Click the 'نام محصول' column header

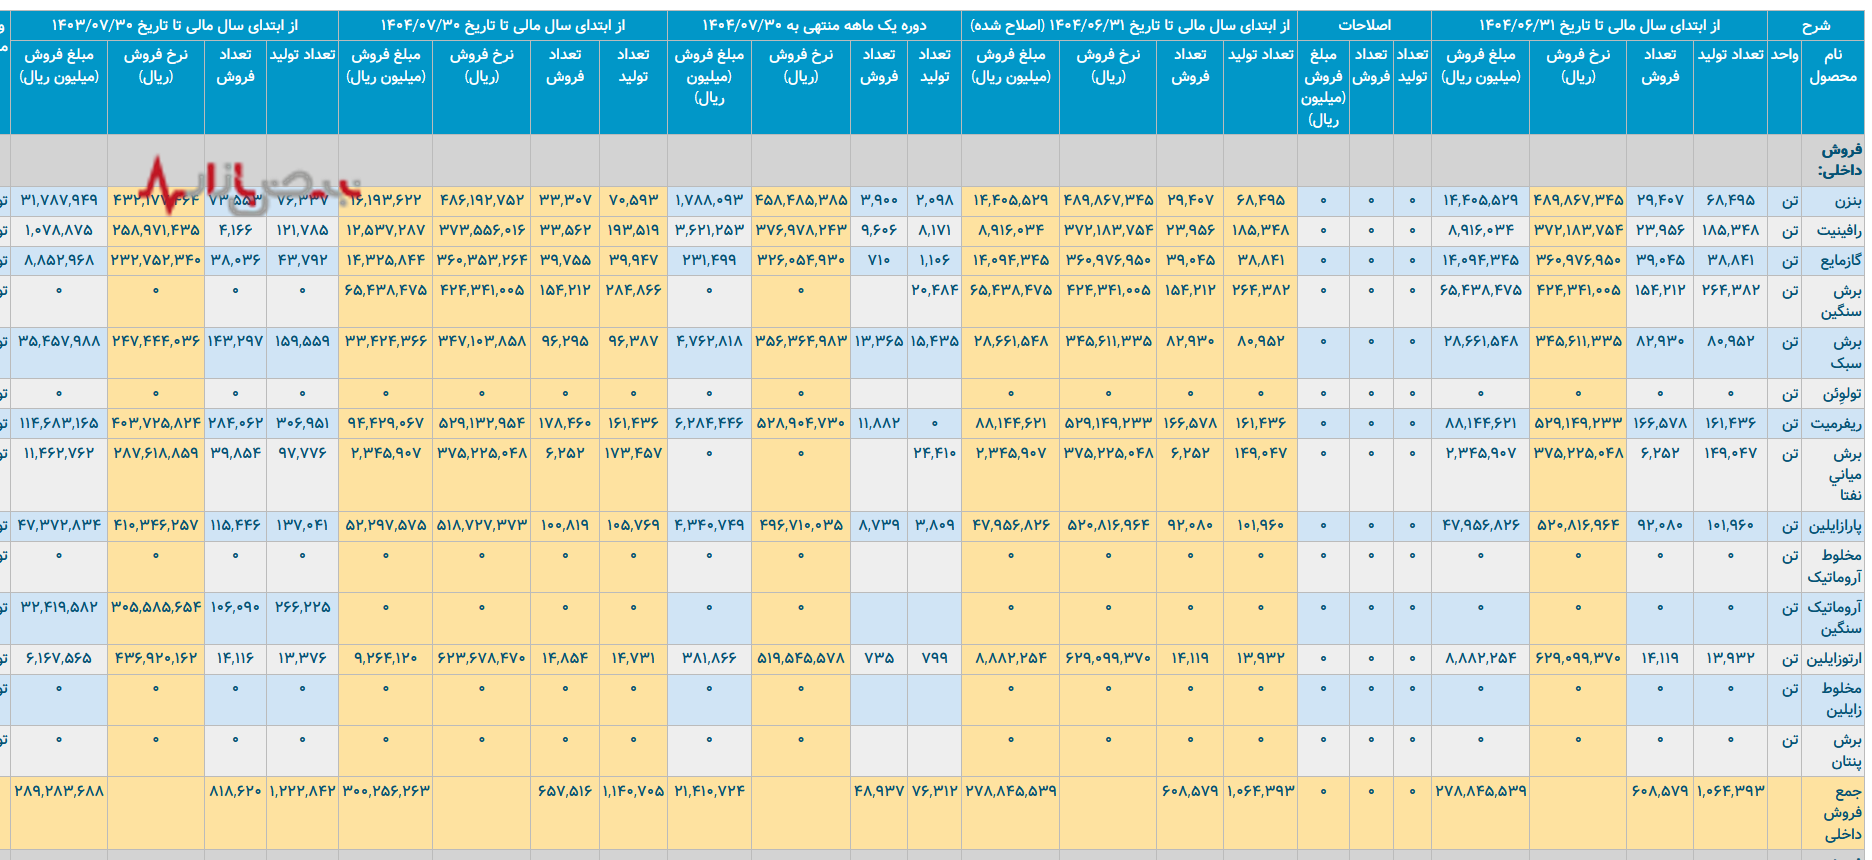1832,66
